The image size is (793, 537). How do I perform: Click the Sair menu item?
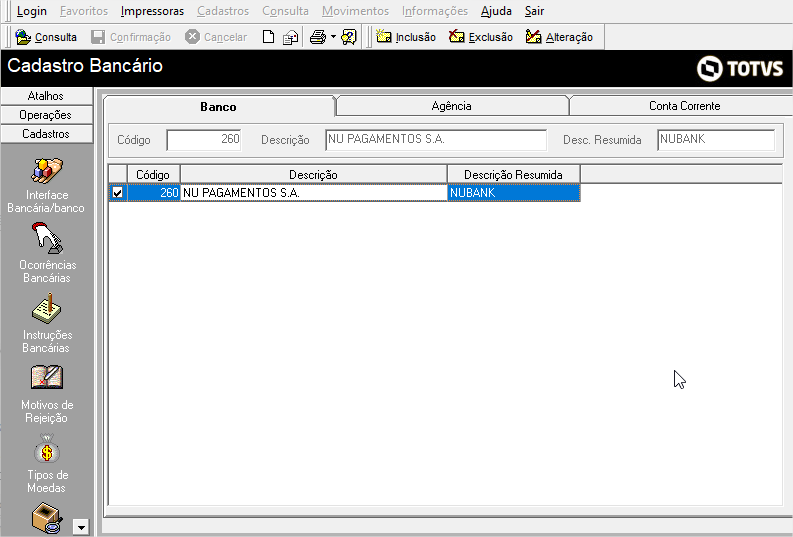[534, 11]
